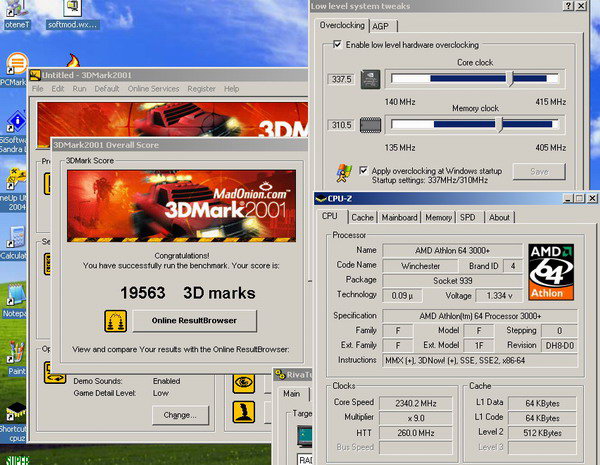Open the Calculator desktop shortcut
The height and width of the screenshot is (465, 600).
[14, 243]
